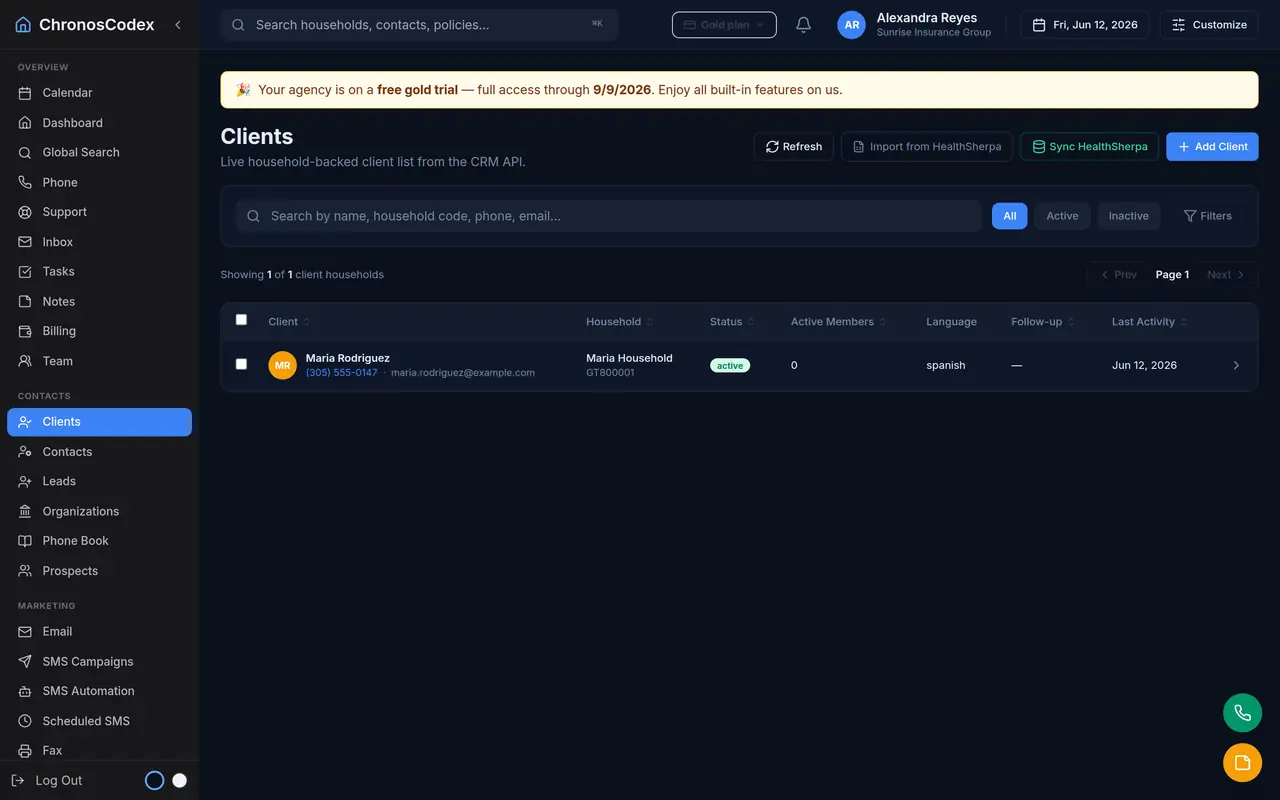Sort by Household column

tap(620, 322)
